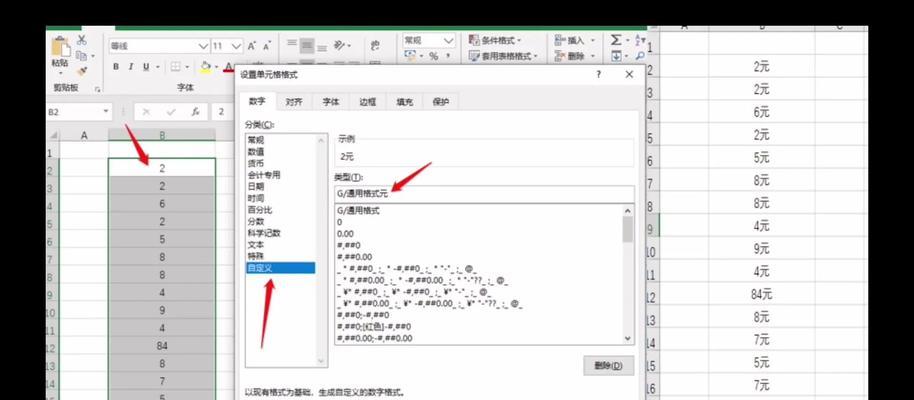Click the top align icon
Image resolution: width=914 pixels, height=400 pixels.
click(x=292, y=44)
